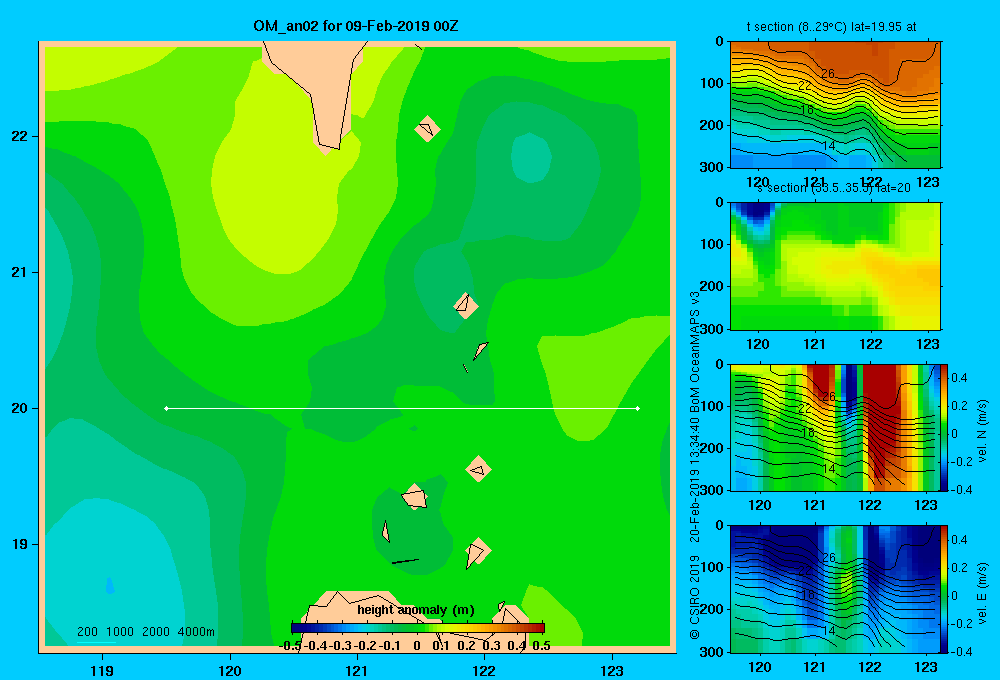
Task: Open the northward velocity section panel
Action: click(x=835, y=427)
